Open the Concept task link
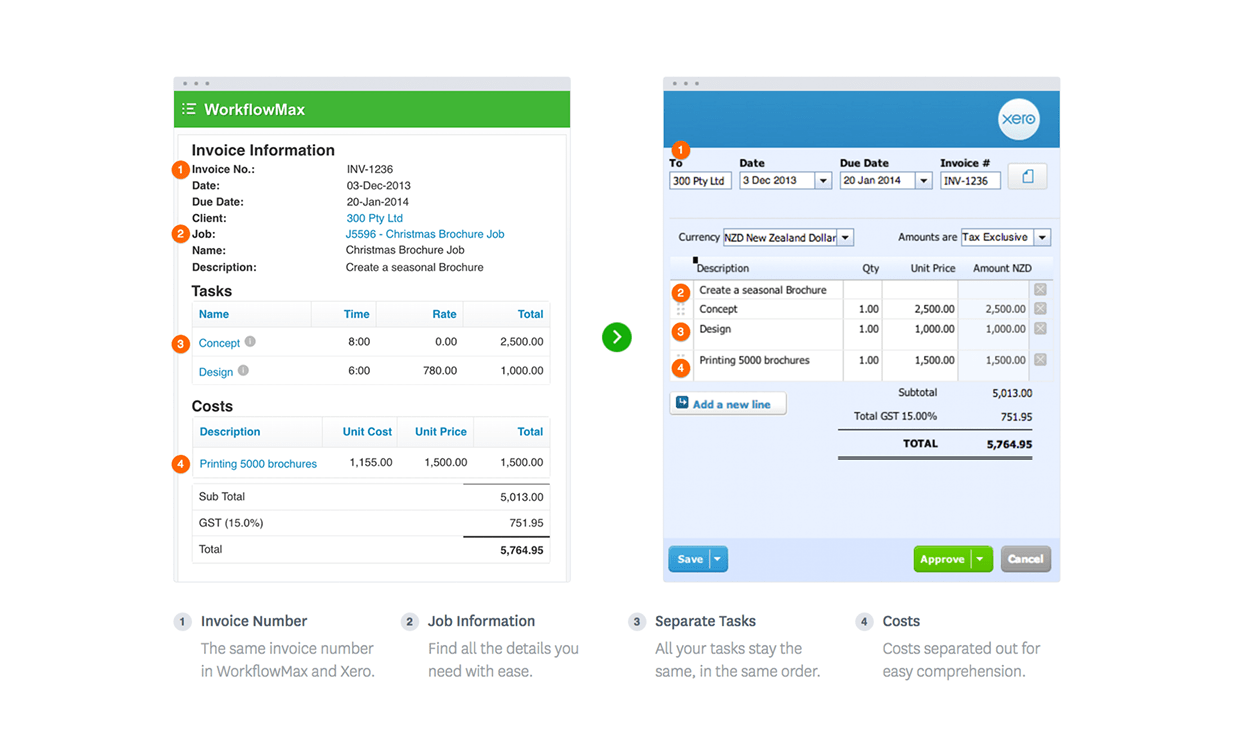 [x=219, y=343]
